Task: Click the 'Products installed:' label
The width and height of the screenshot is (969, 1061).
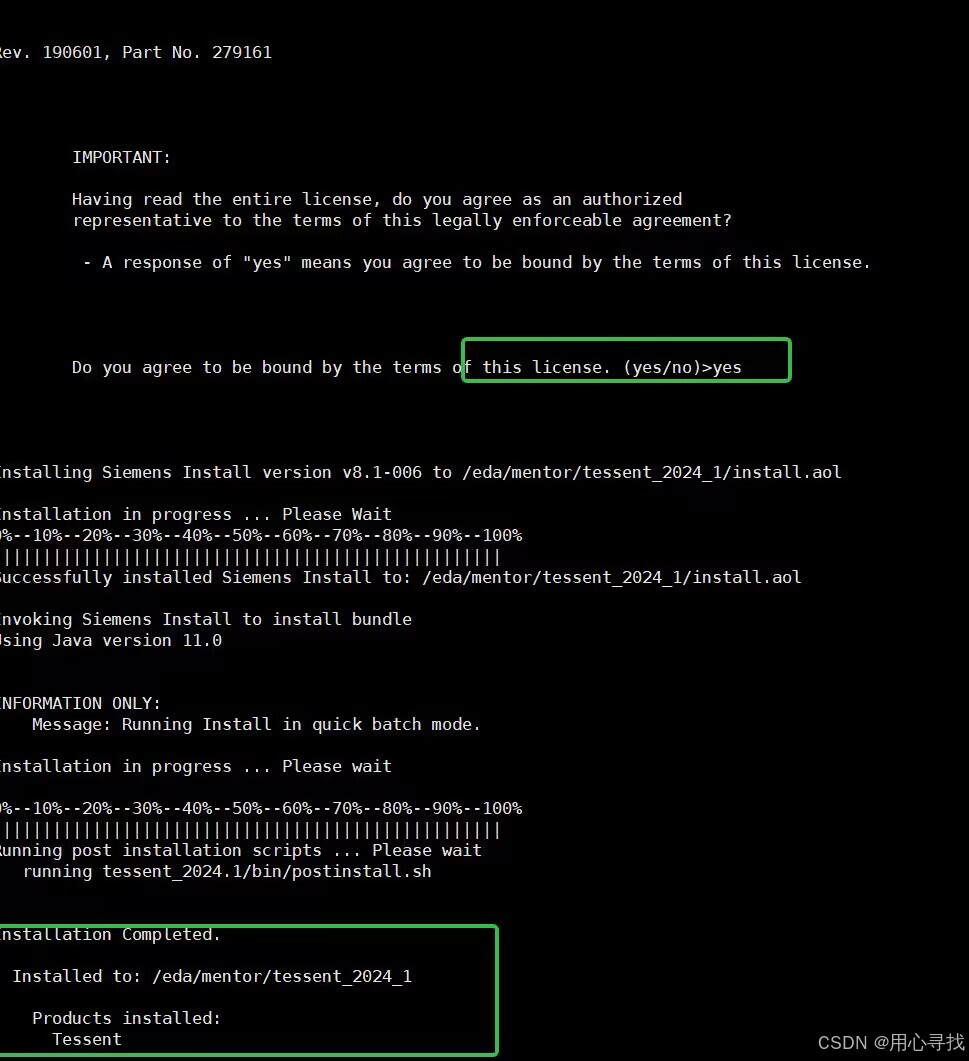Action: pos(127,1018)
